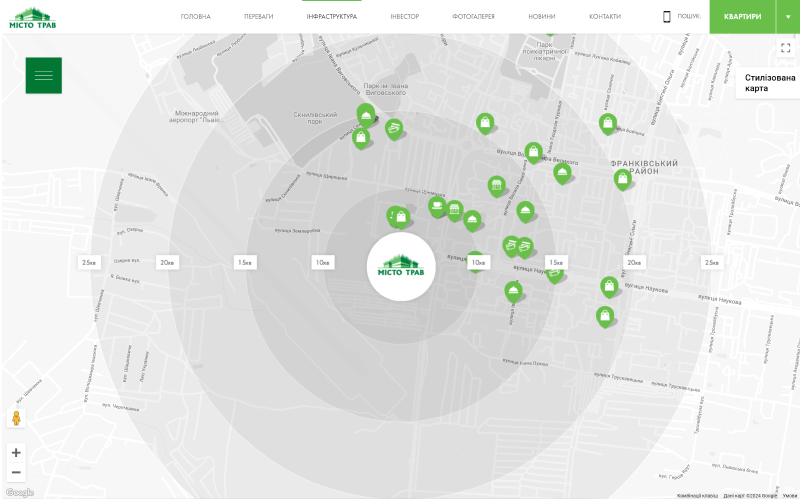The width and height of the screenshot is (800, 500).
Task: Open the left of two overlapping bank card markers
Action: pyautogui.click(x=510, y=246)
